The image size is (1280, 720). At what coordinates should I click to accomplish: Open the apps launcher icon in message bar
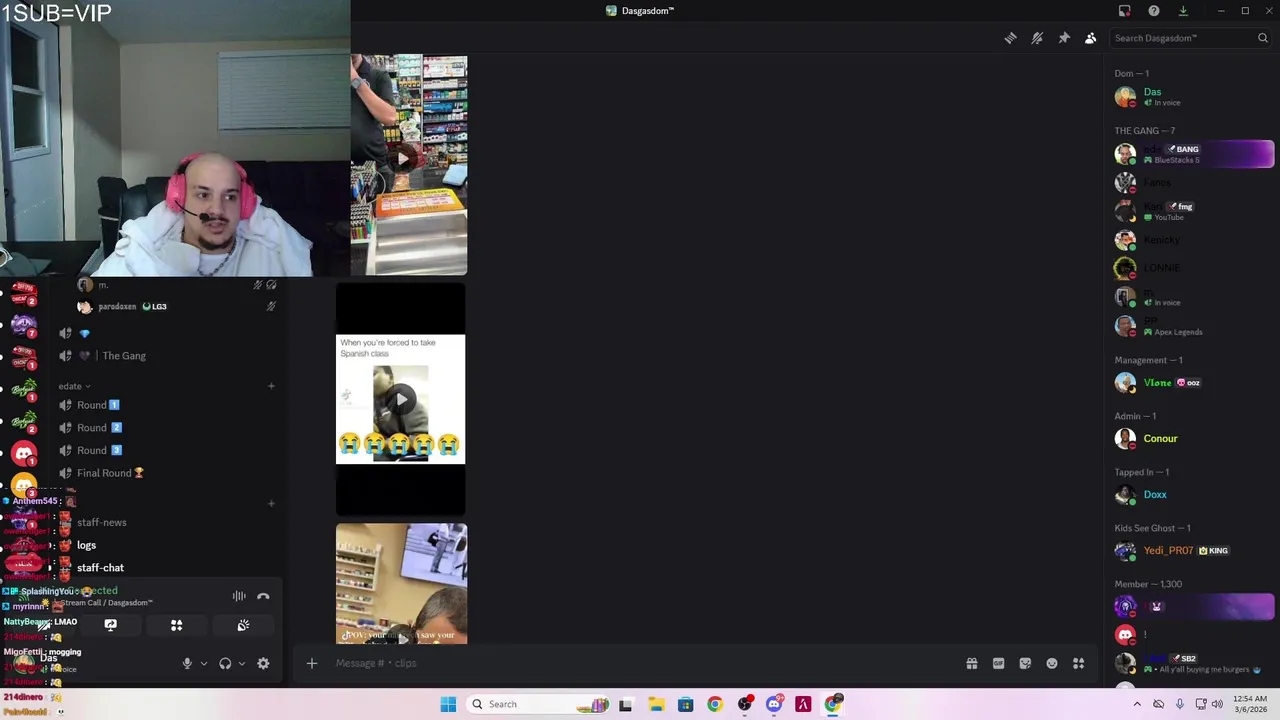[1079, 663]
